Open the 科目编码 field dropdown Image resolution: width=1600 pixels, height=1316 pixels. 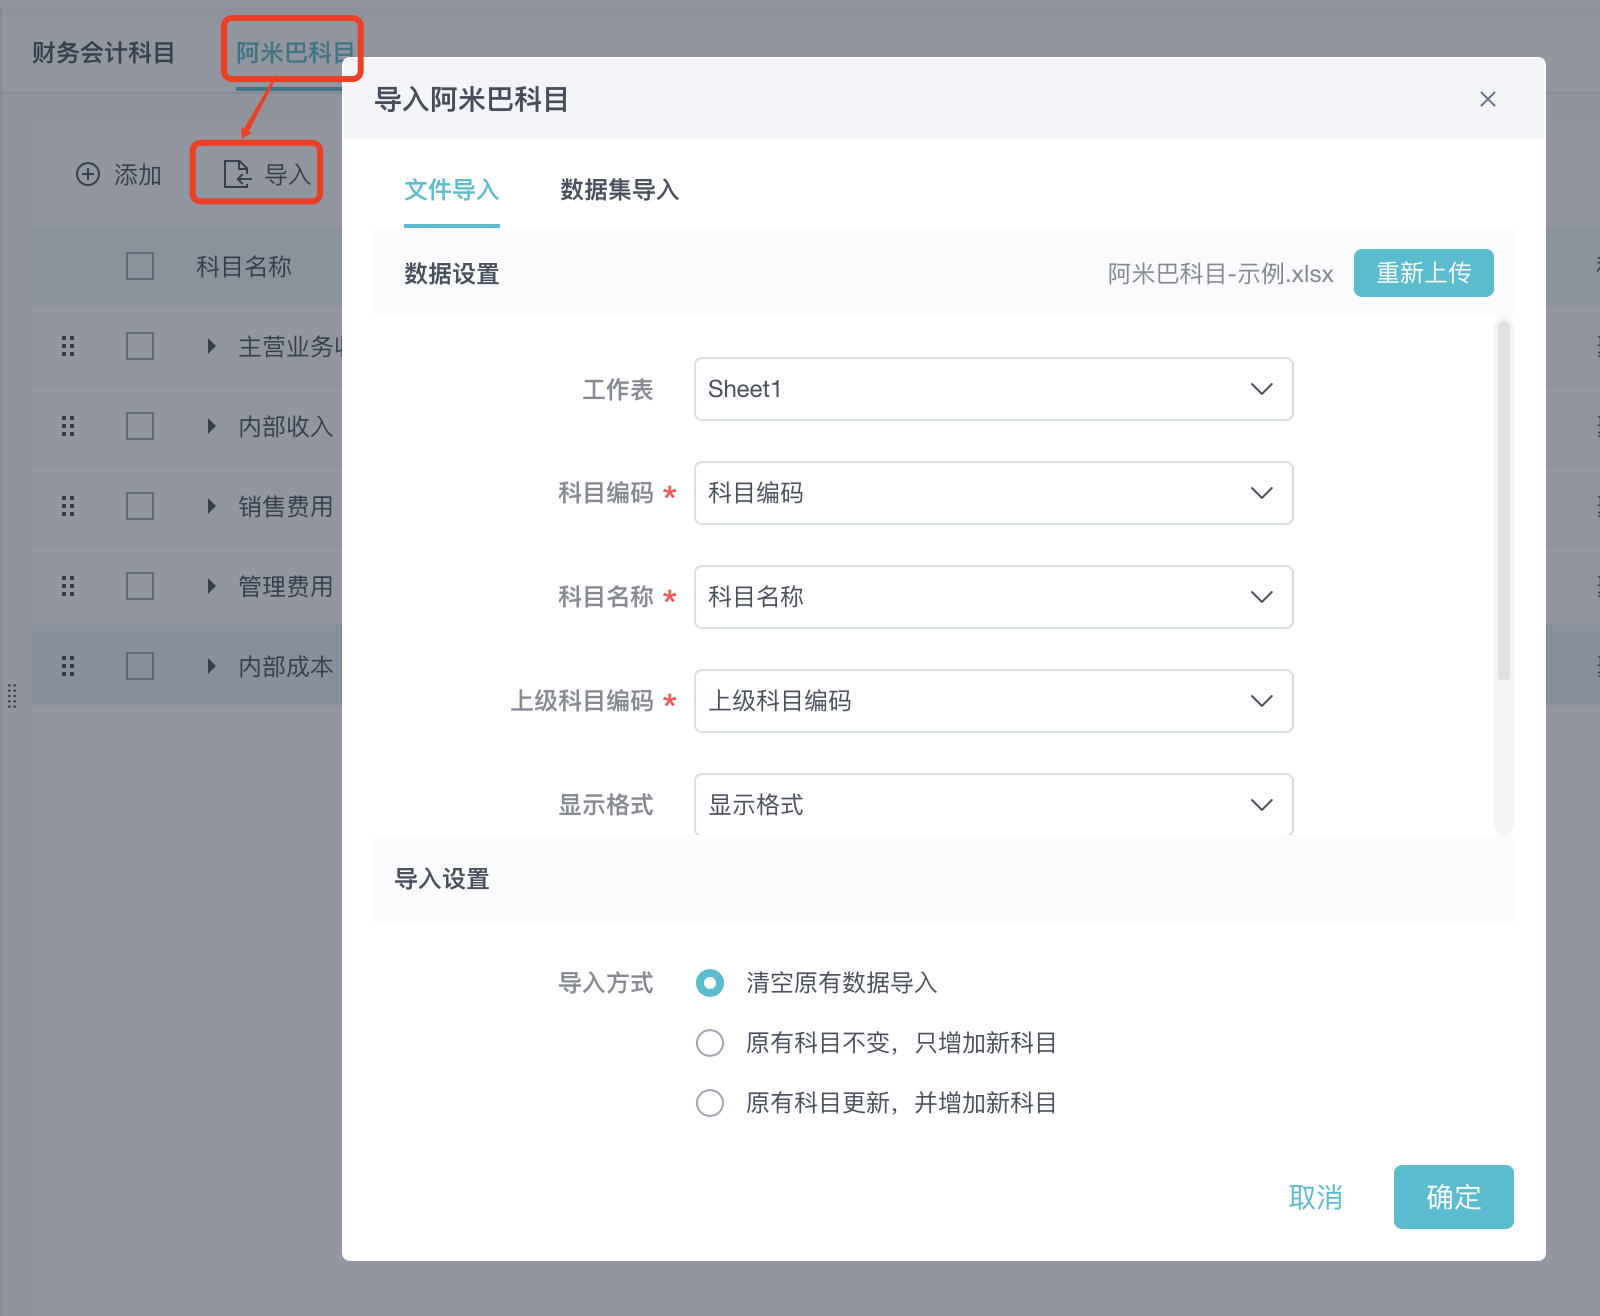993,493
